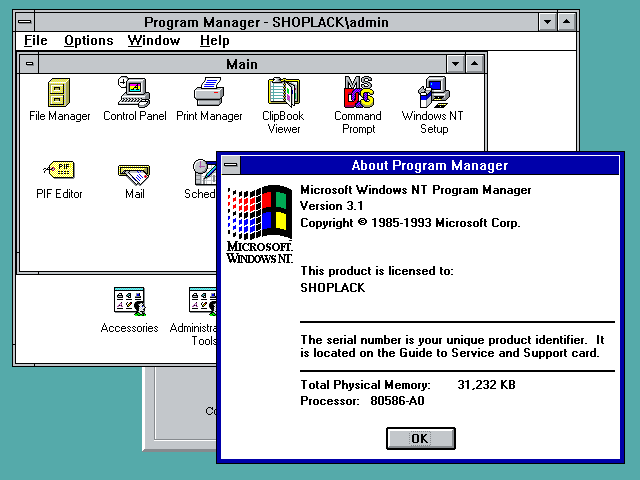This screenshot has height=480, width=640.
Task: Open the Options menu
Action: click(x=89, y=40)
